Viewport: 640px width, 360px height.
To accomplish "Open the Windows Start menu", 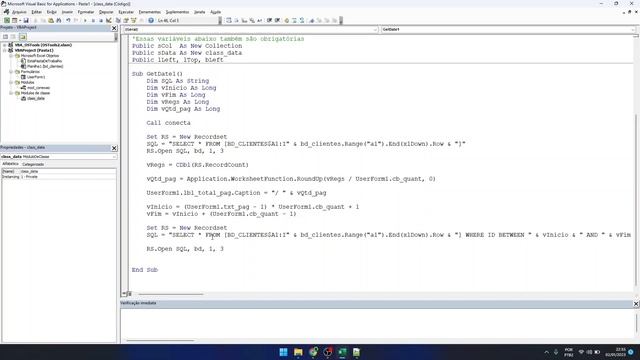I will click(283, 352).
